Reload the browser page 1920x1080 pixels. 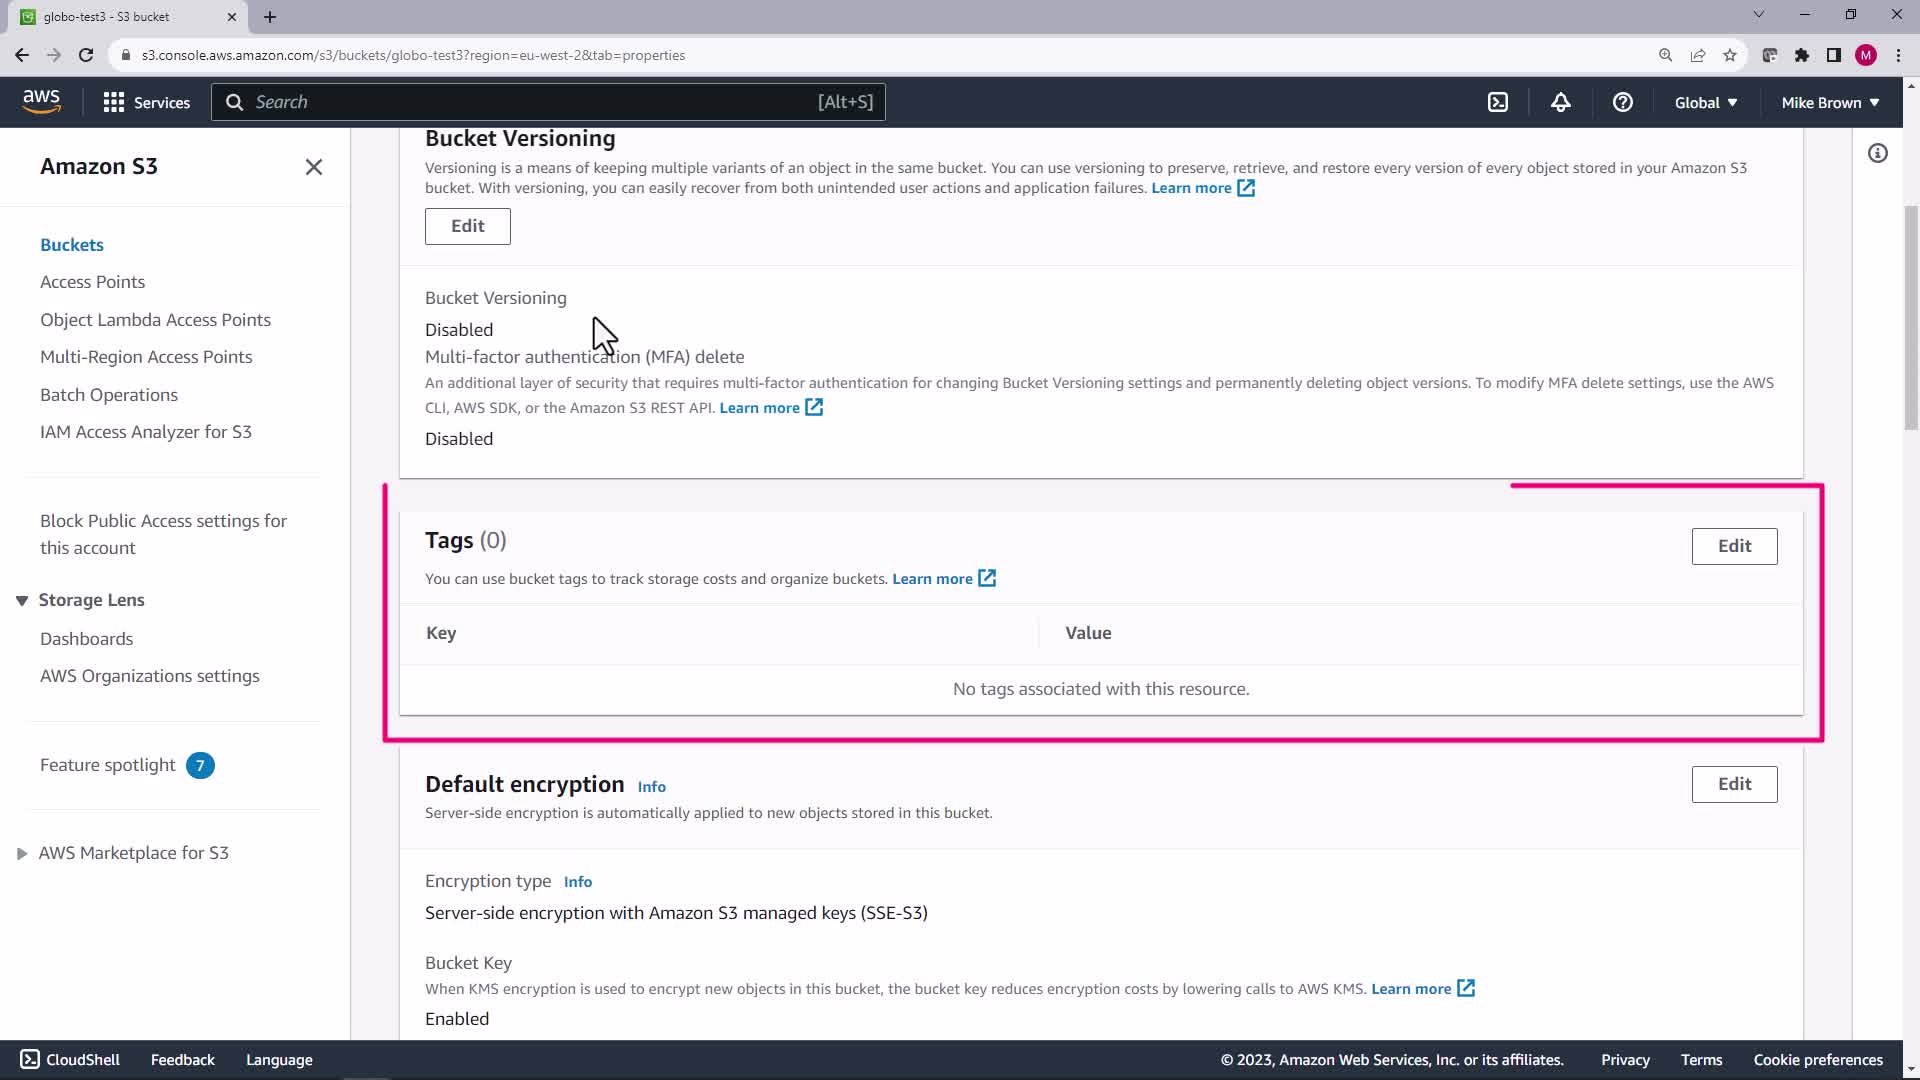[86, 55]
